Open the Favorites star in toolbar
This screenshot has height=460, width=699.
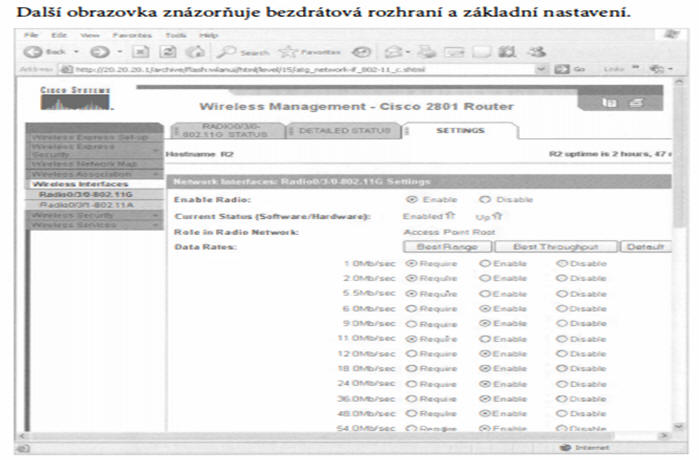click(x=310, y=53)
